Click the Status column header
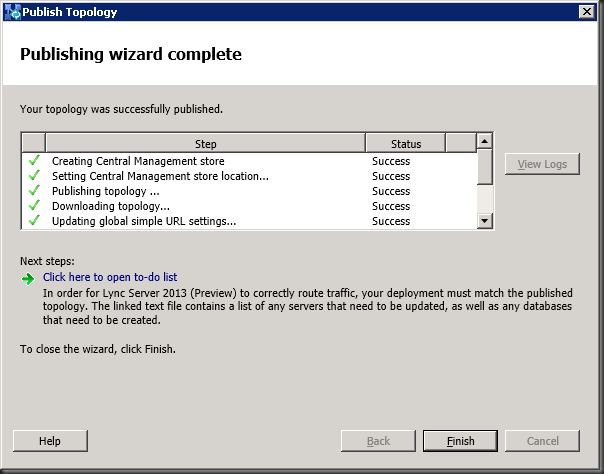 pos(406,144)
